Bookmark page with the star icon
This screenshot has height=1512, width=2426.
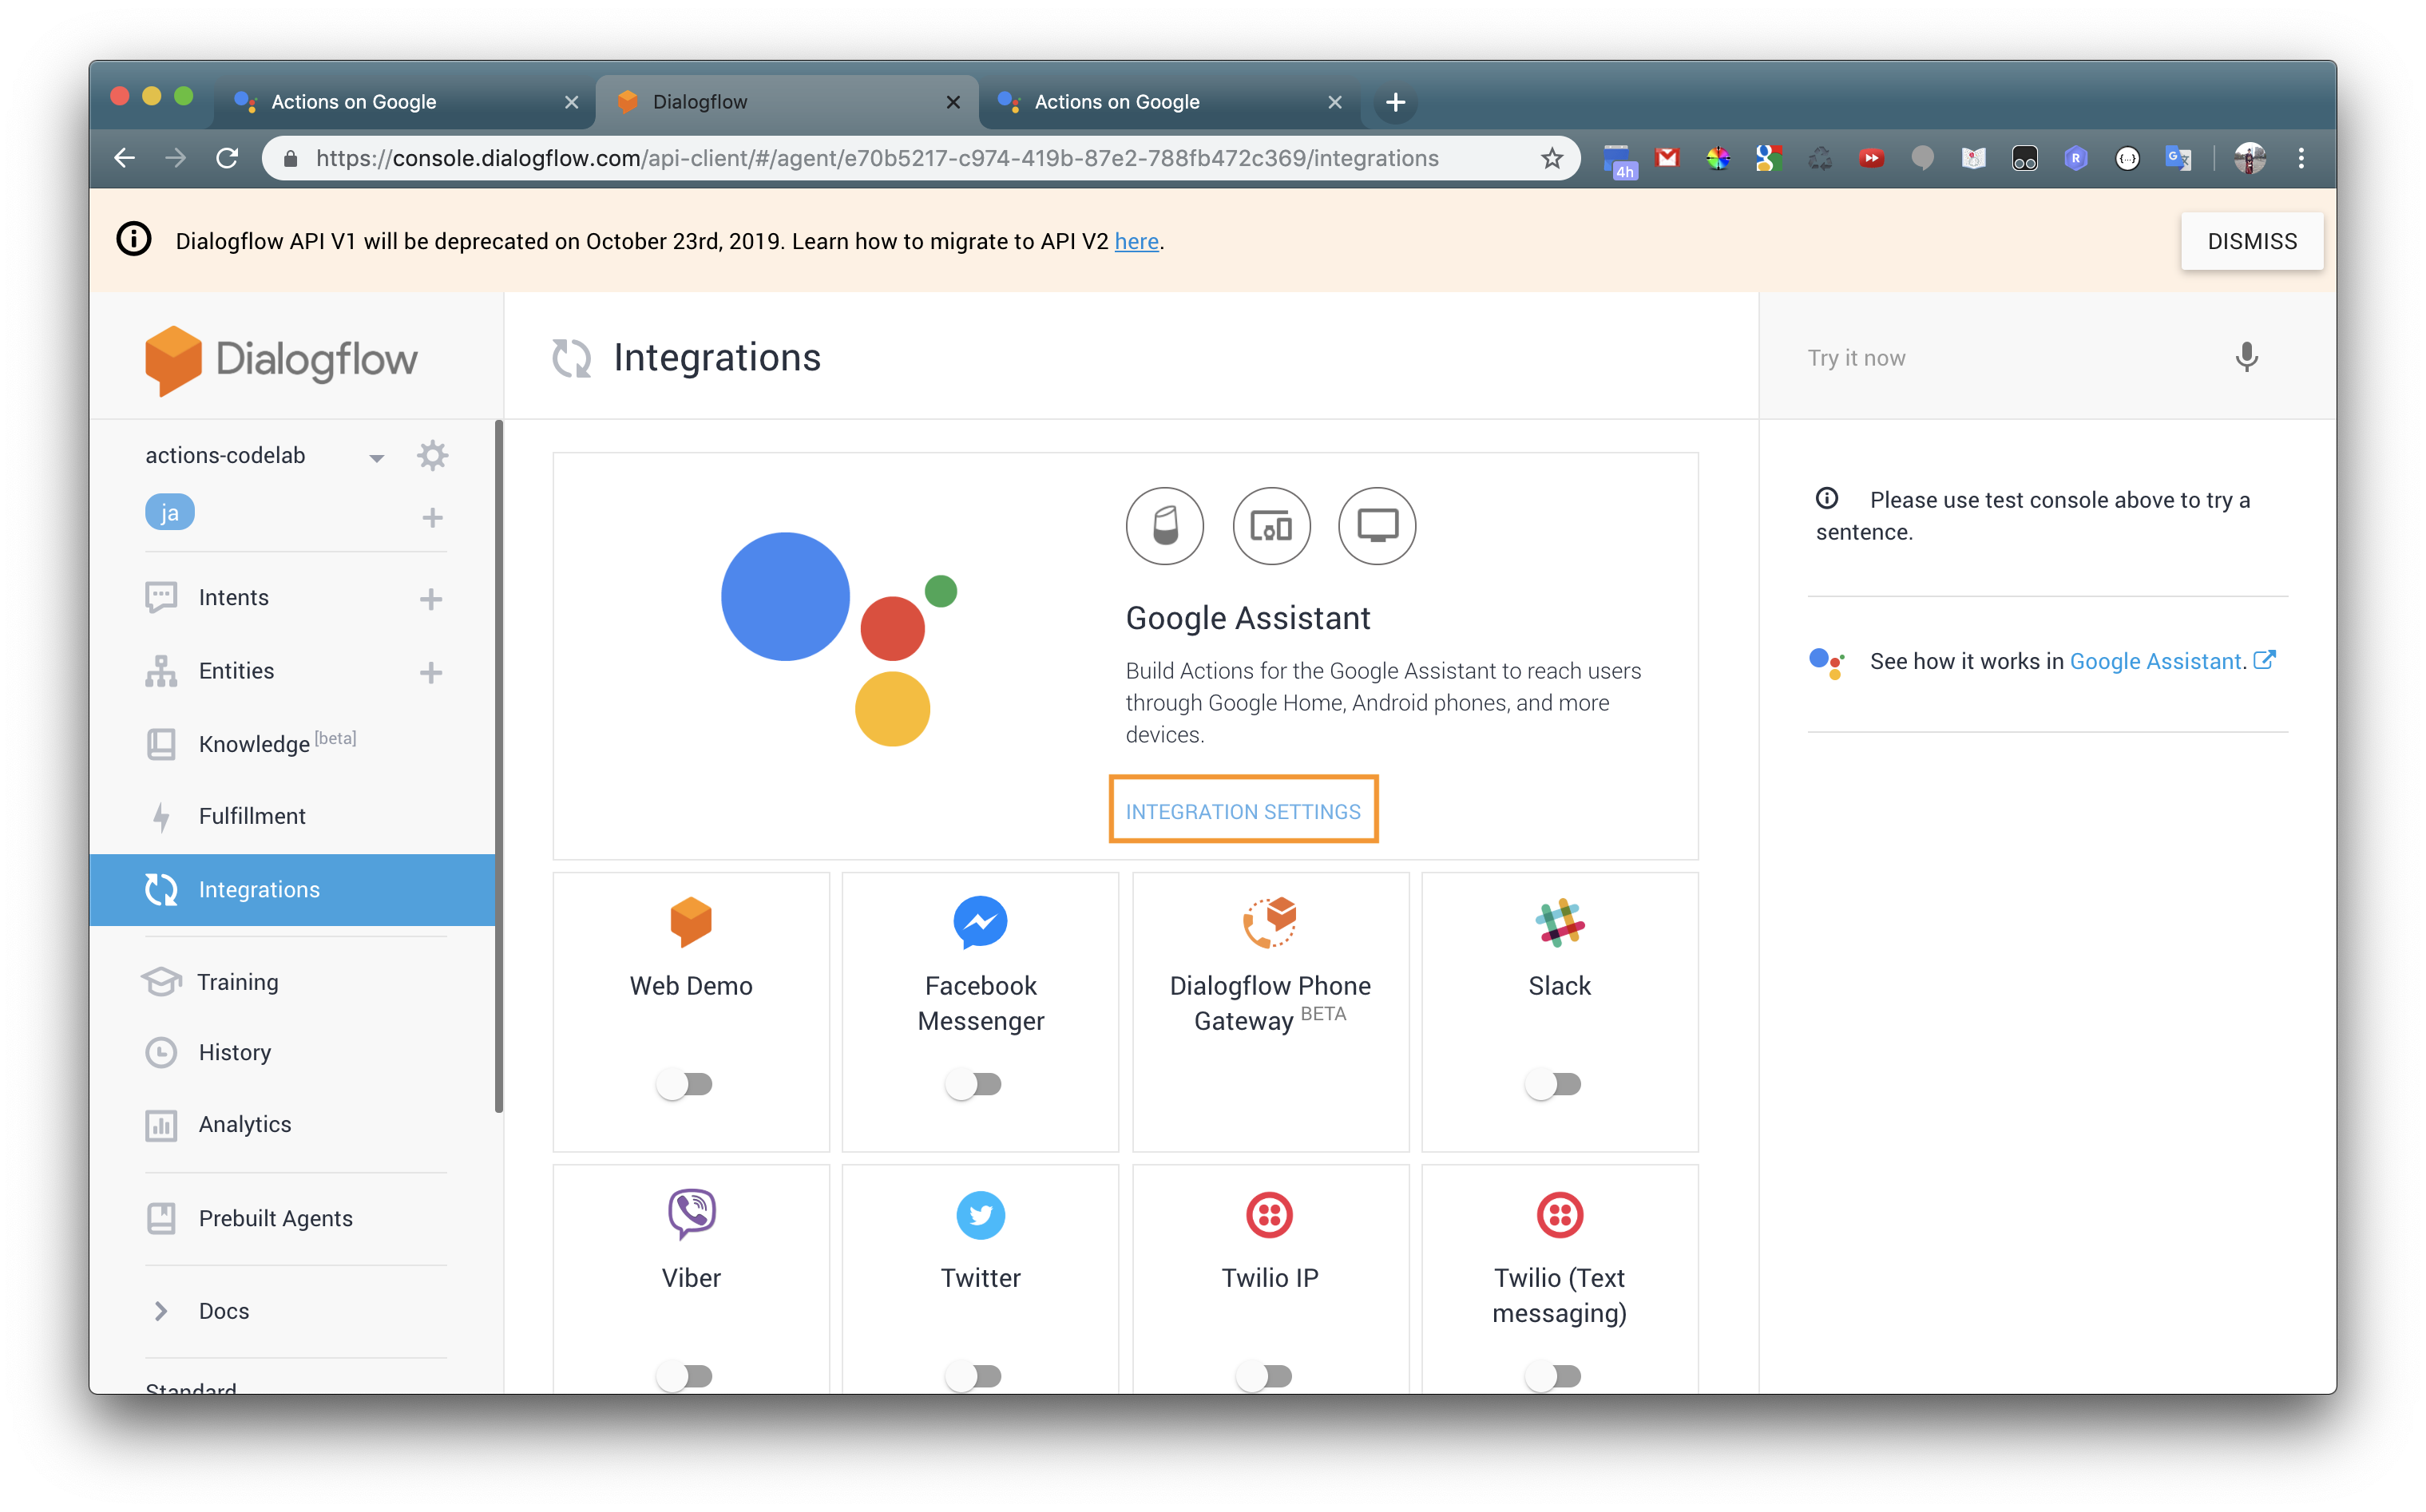pyautogui.click(x=1551, y=158)
